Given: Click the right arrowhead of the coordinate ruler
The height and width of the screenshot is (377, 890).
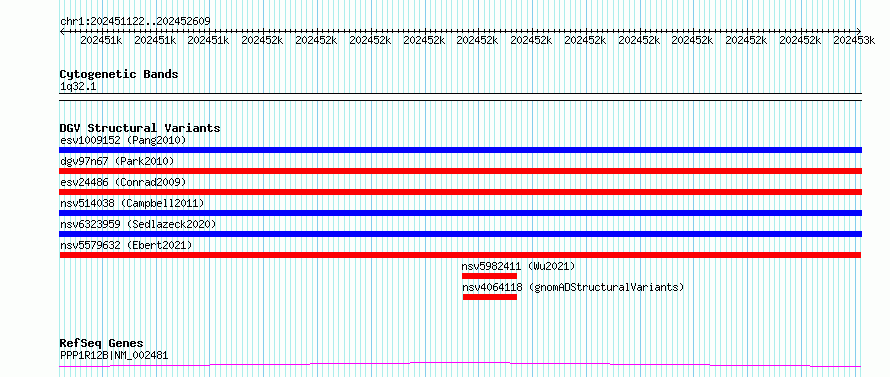Looking at the screenshot, I should [x=858, y=31].
